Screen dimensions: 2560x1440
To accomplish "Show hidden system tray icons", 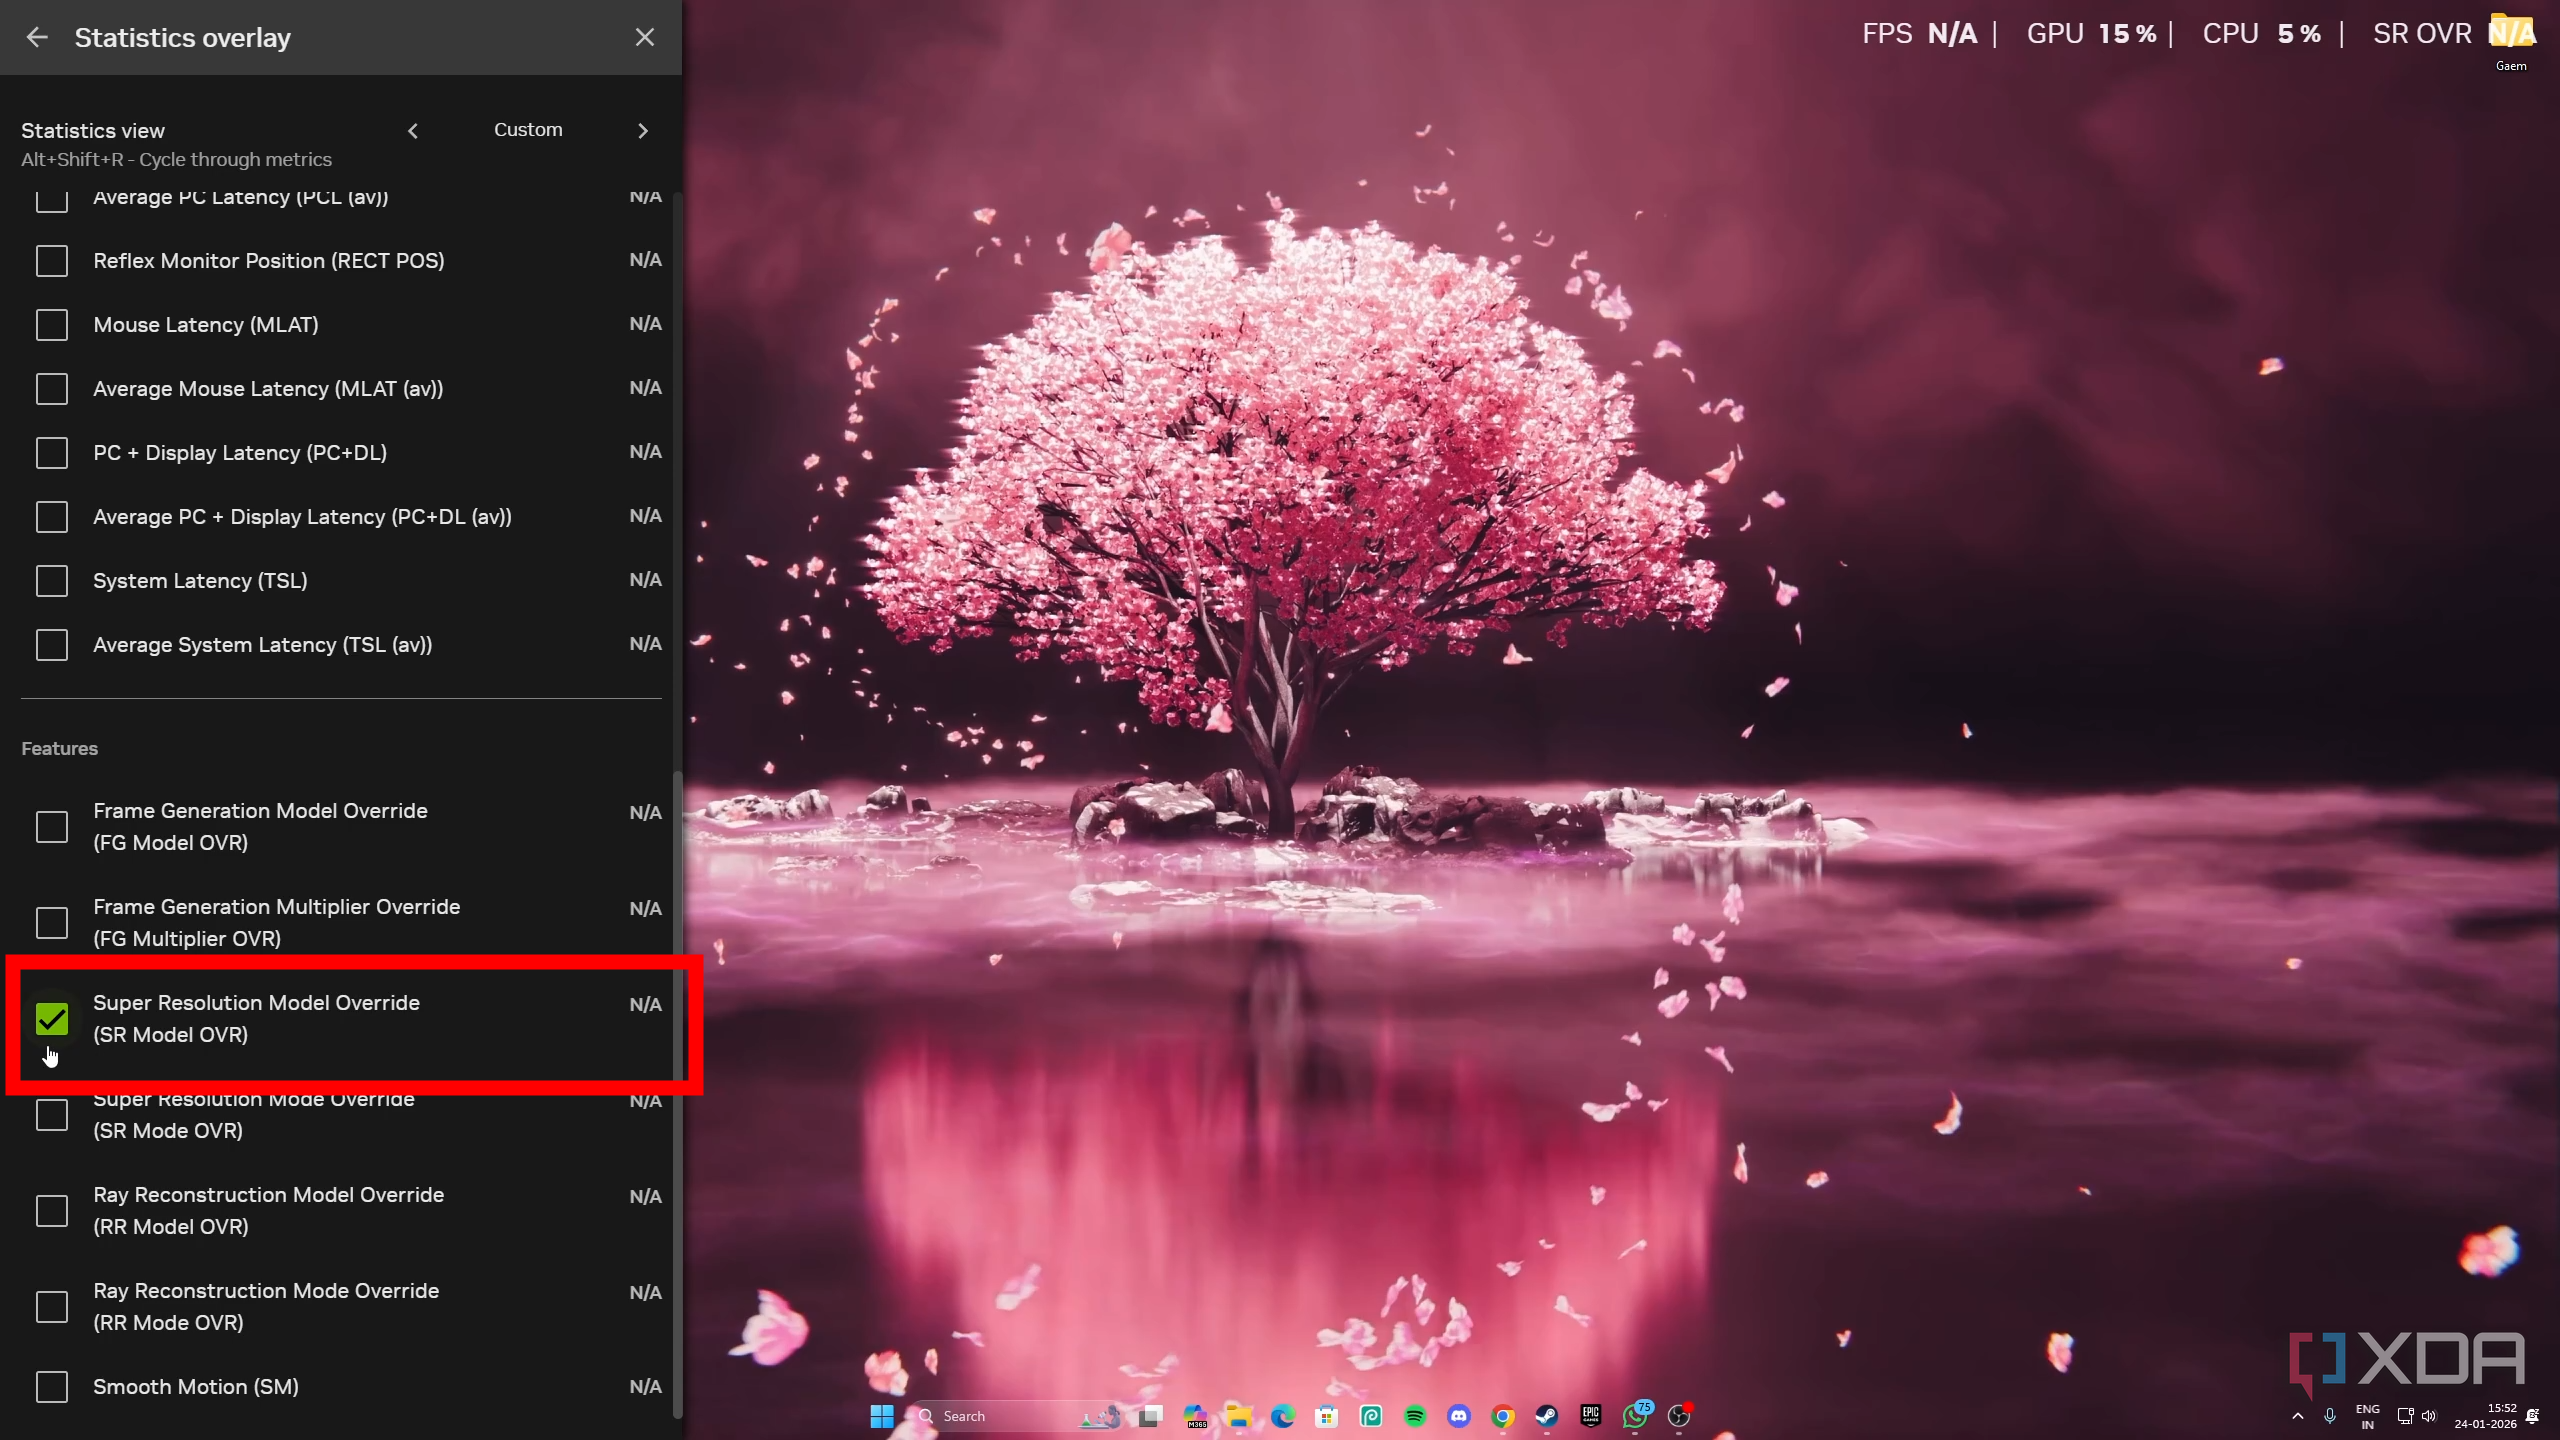I will pyautogui.click(x=2298, y=1416).
